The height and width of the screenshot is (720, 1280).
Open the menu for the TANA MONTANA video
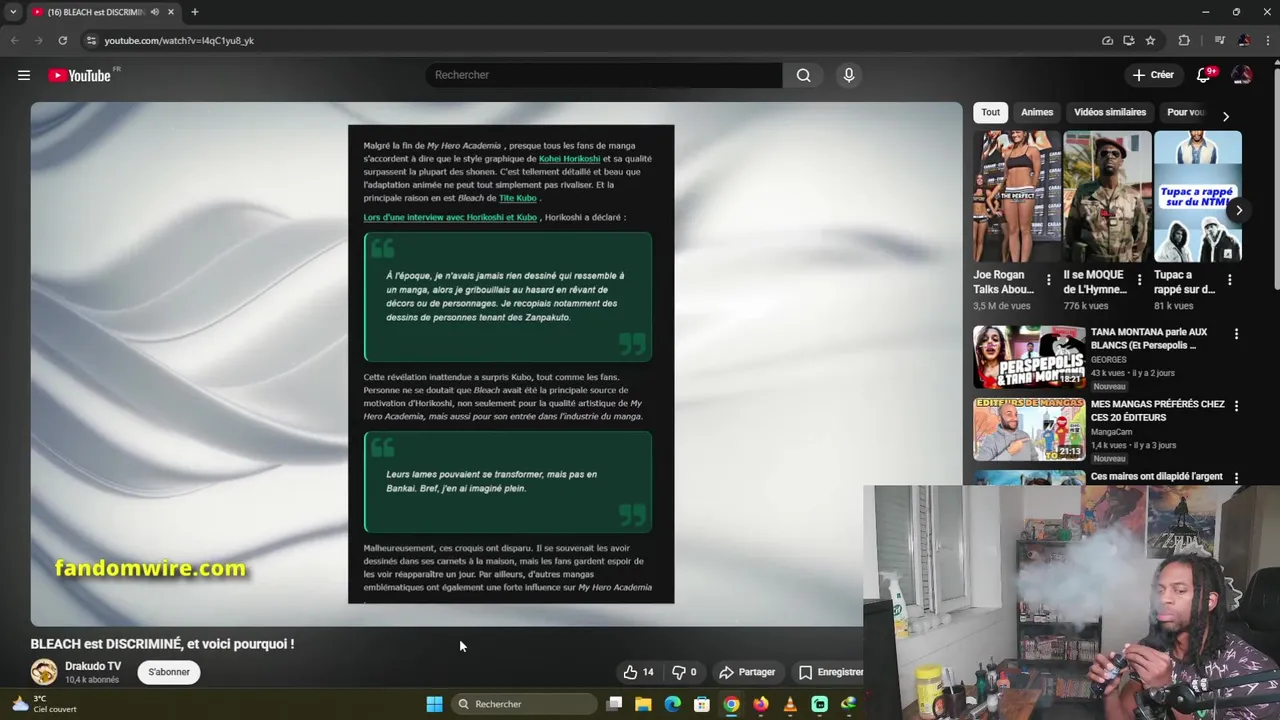click(x=1236, y=334)
